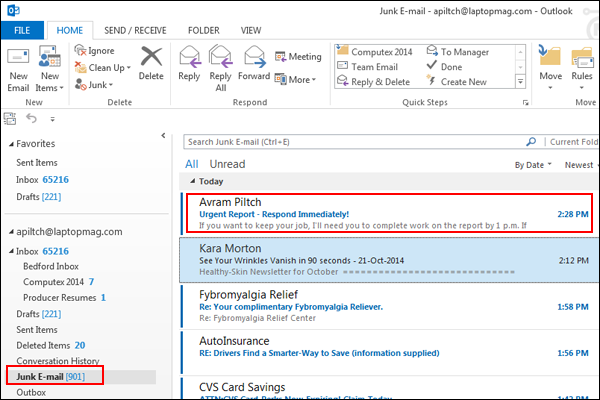Select the Kara Morton wrinkles email
Image resolution: width=600 pixels, height=400 pixels.
[389, 260]
